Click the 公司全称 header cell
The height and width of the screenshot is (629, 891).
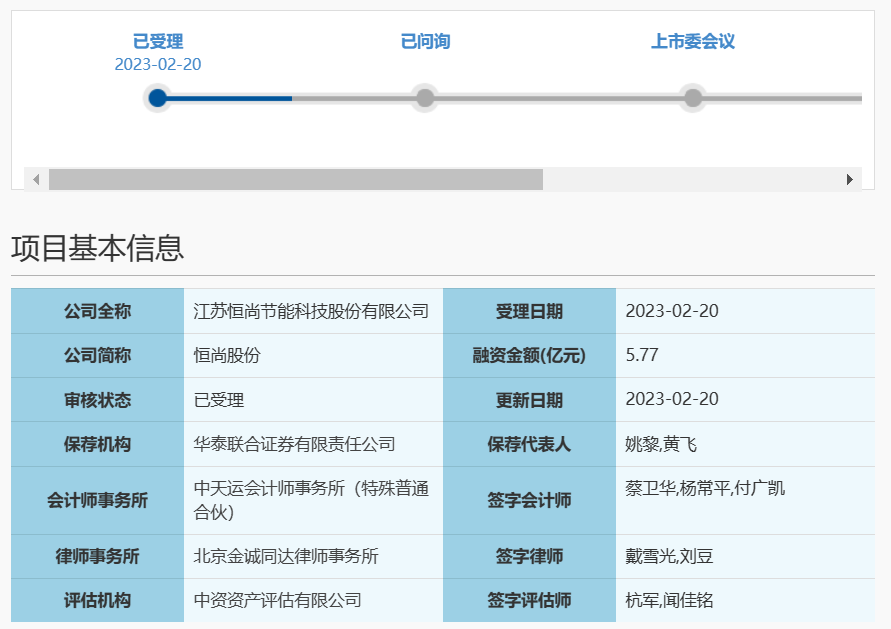(97, 311)
